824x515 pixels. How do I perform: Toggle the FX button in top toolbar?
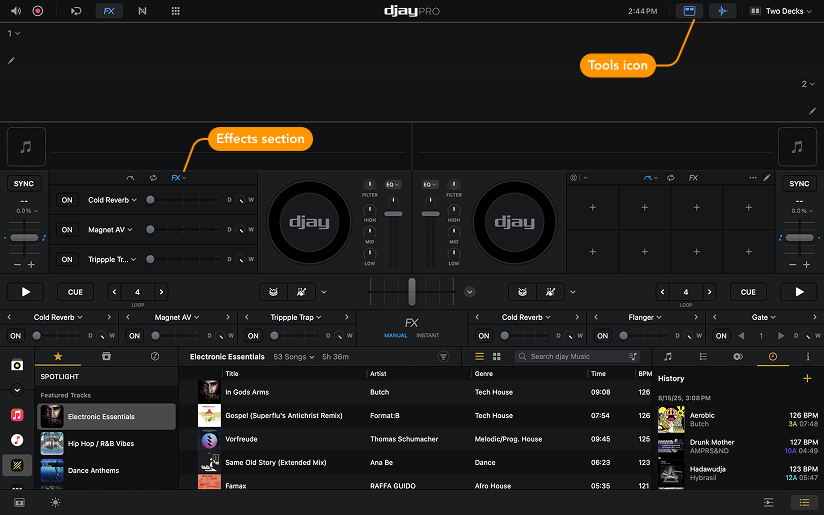pos(109,11)
